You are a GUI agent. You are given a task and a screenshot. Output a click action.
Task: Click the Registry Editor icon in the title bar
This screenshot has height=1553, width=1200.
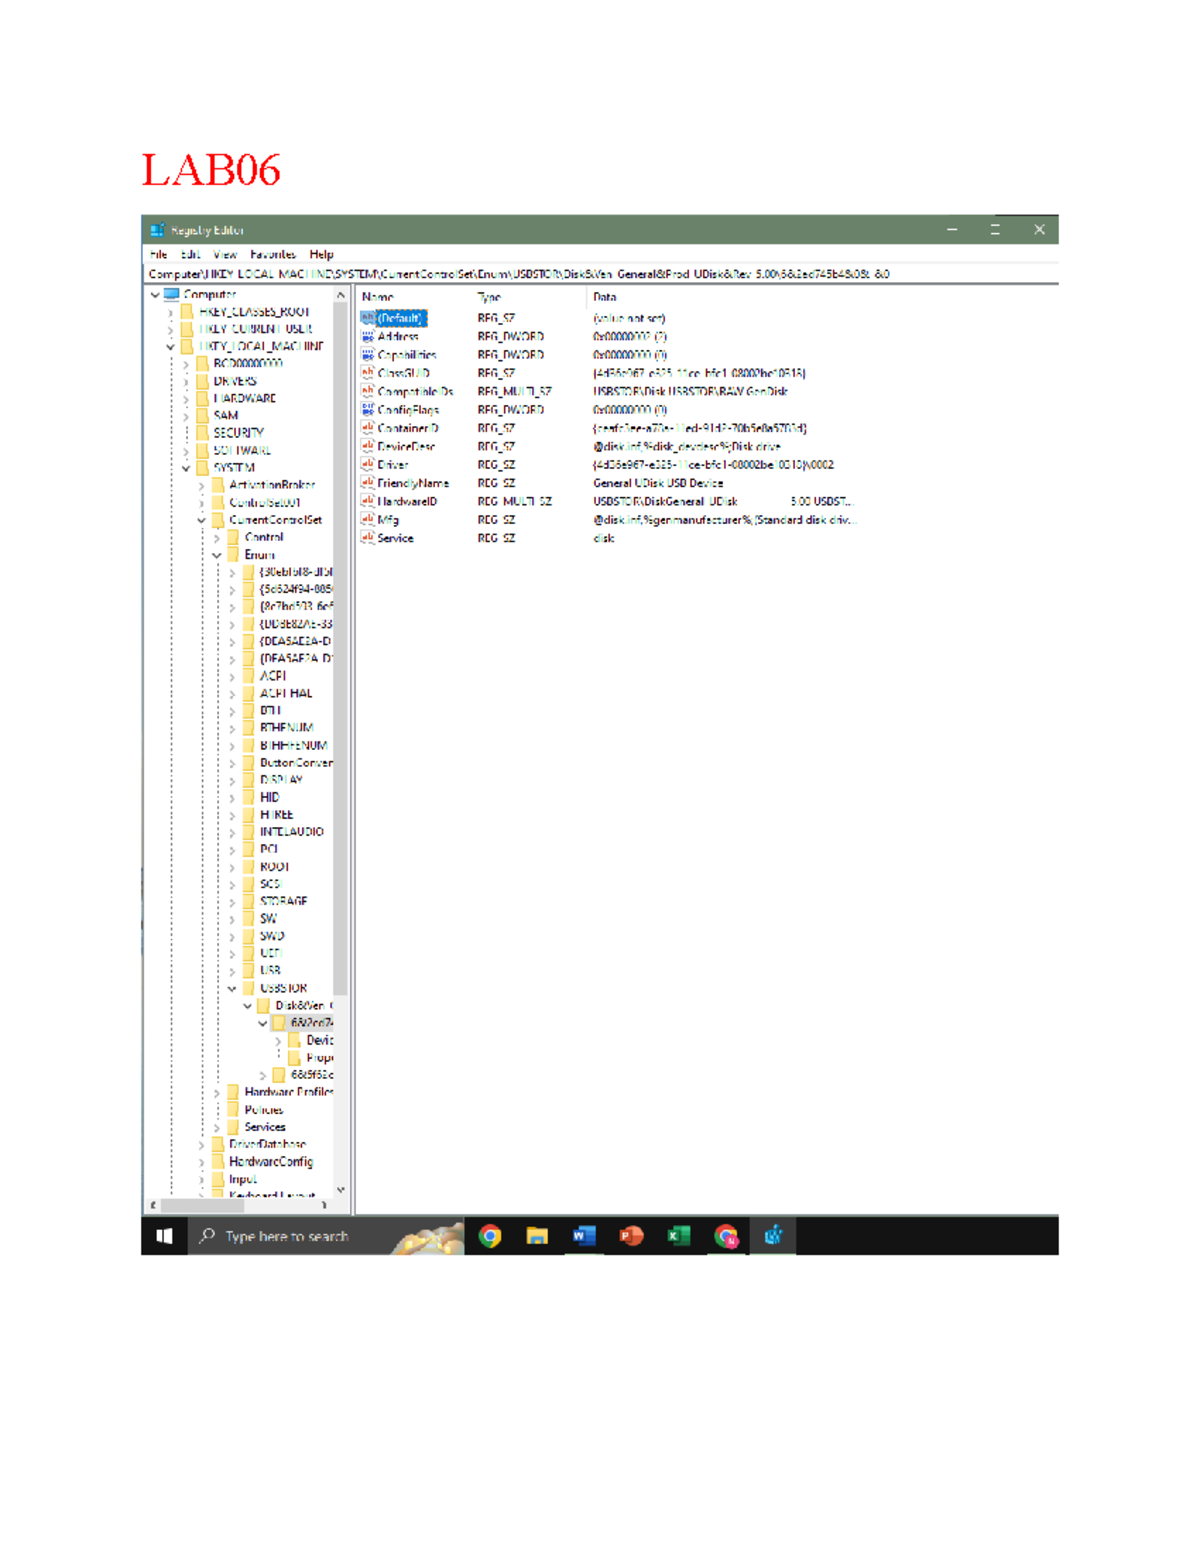click(156, 229)
